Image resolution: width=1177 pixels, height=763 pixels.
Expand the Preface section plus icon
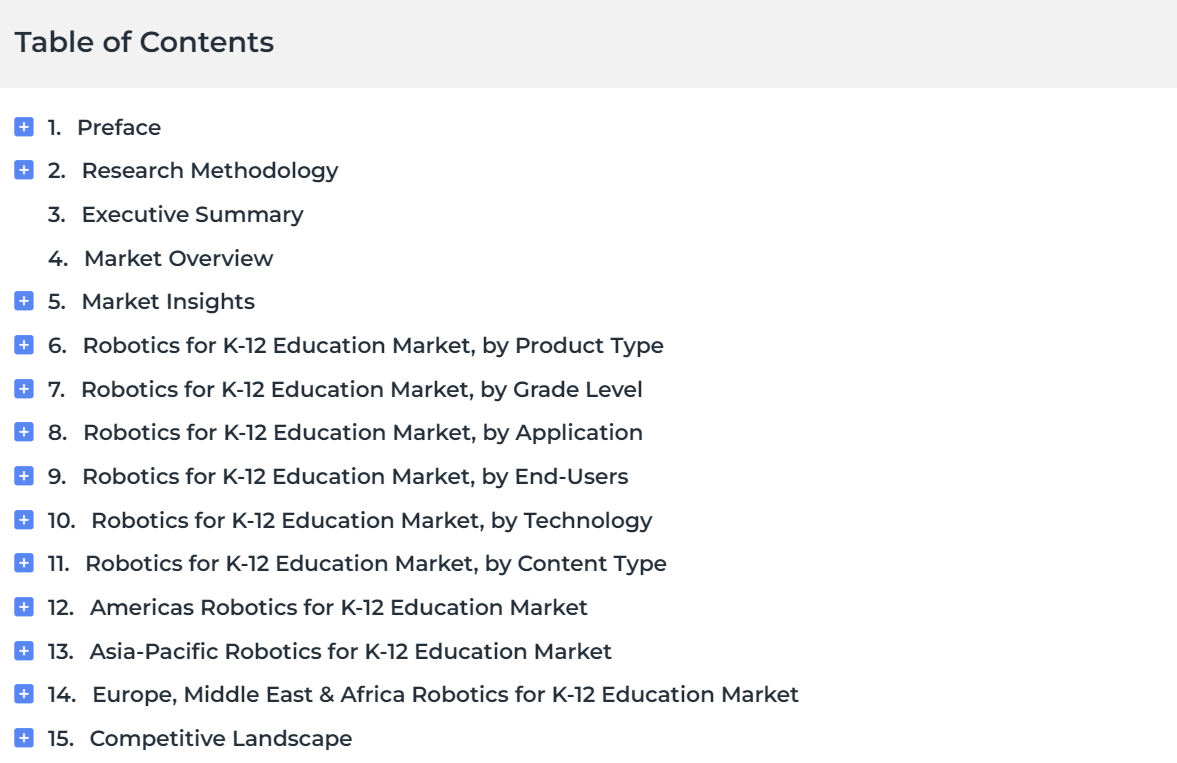pyautogui.click(x=24, y=127)
